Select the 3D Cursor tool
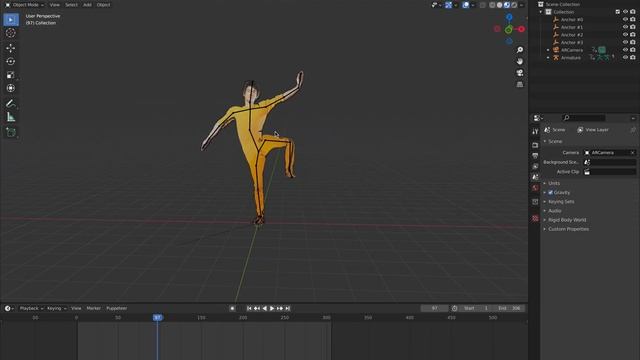The height and width of the screenshot is (360, 640). 11,33
